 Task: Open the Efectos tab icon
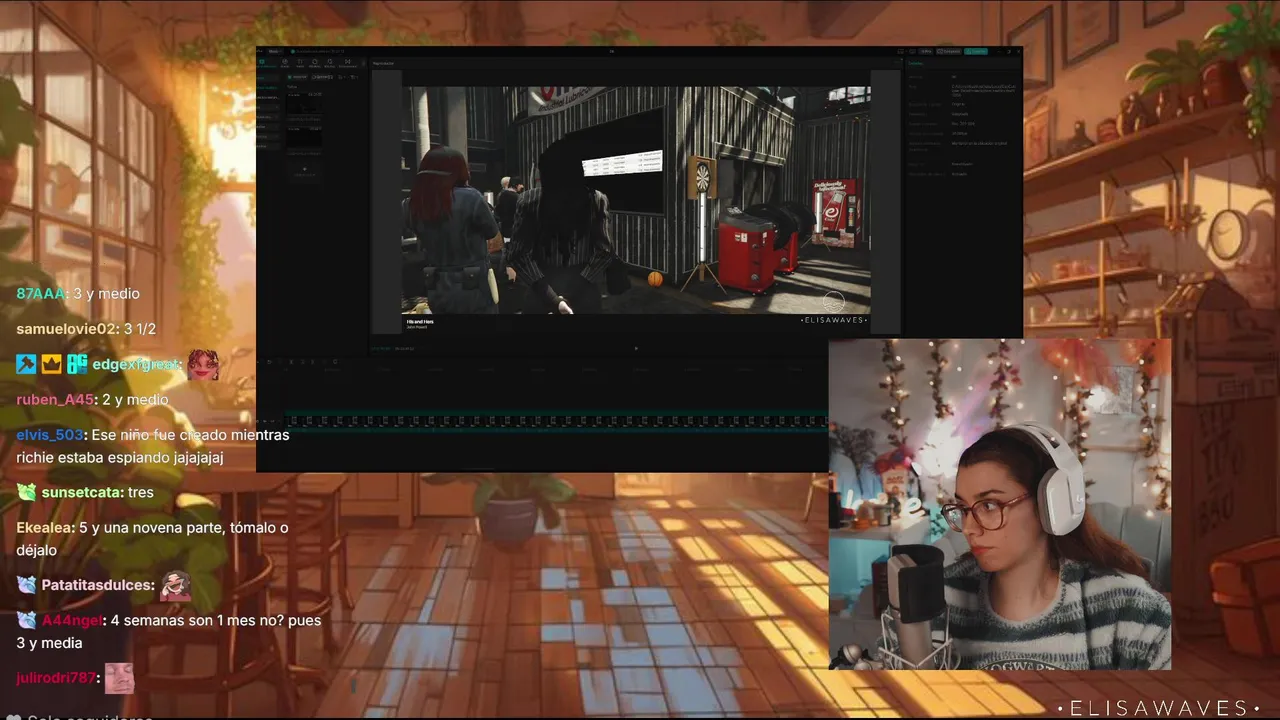(x=330, y=63)
